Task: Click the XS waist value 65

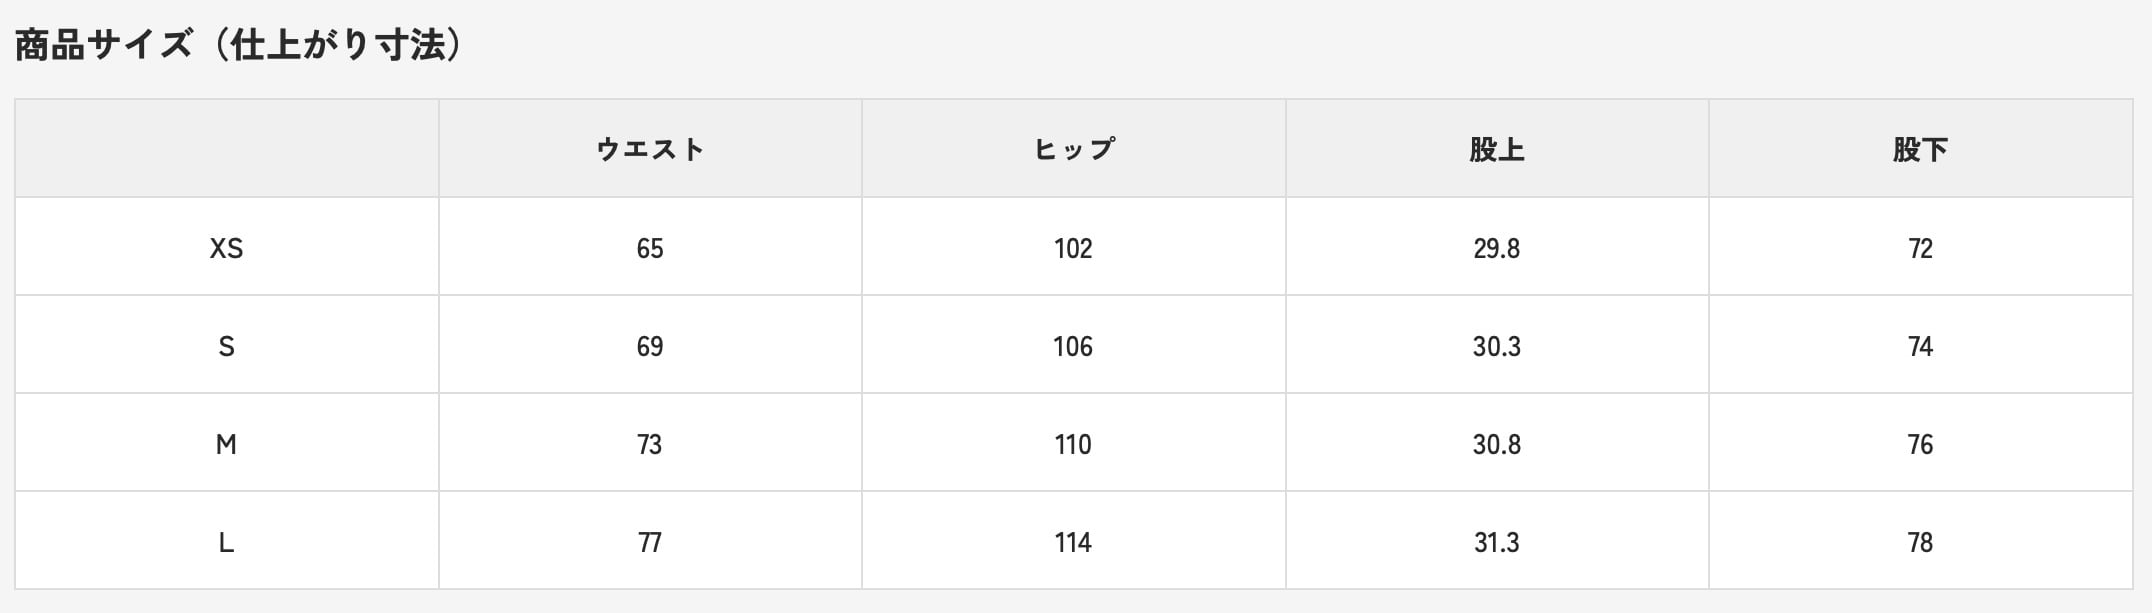Action: (650, 248)
